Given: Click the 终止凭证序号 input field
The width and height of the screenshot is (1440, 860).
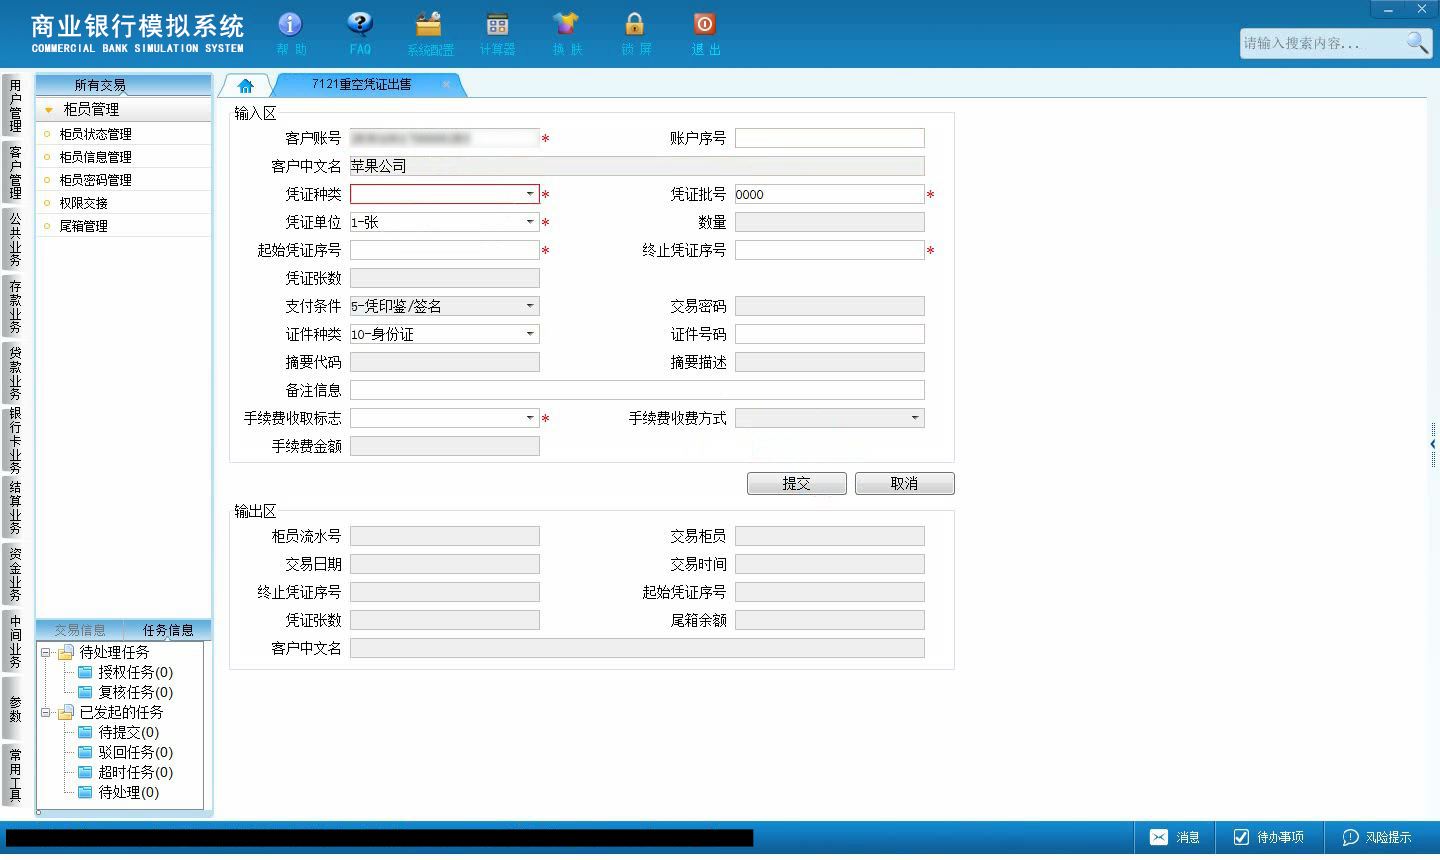Looking at the screenshot, I should (x=830, y=250).
